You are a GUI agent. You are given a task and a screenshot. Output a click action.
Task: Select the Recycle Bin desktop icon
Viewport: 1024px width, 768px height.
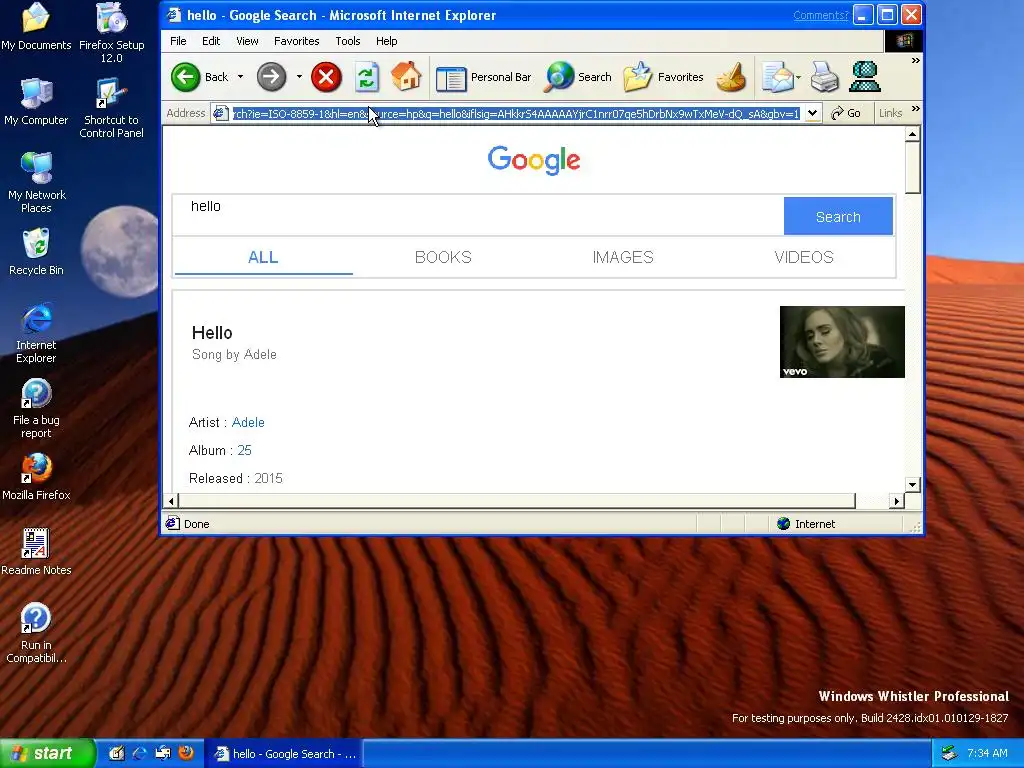click(x=36, y=252)
